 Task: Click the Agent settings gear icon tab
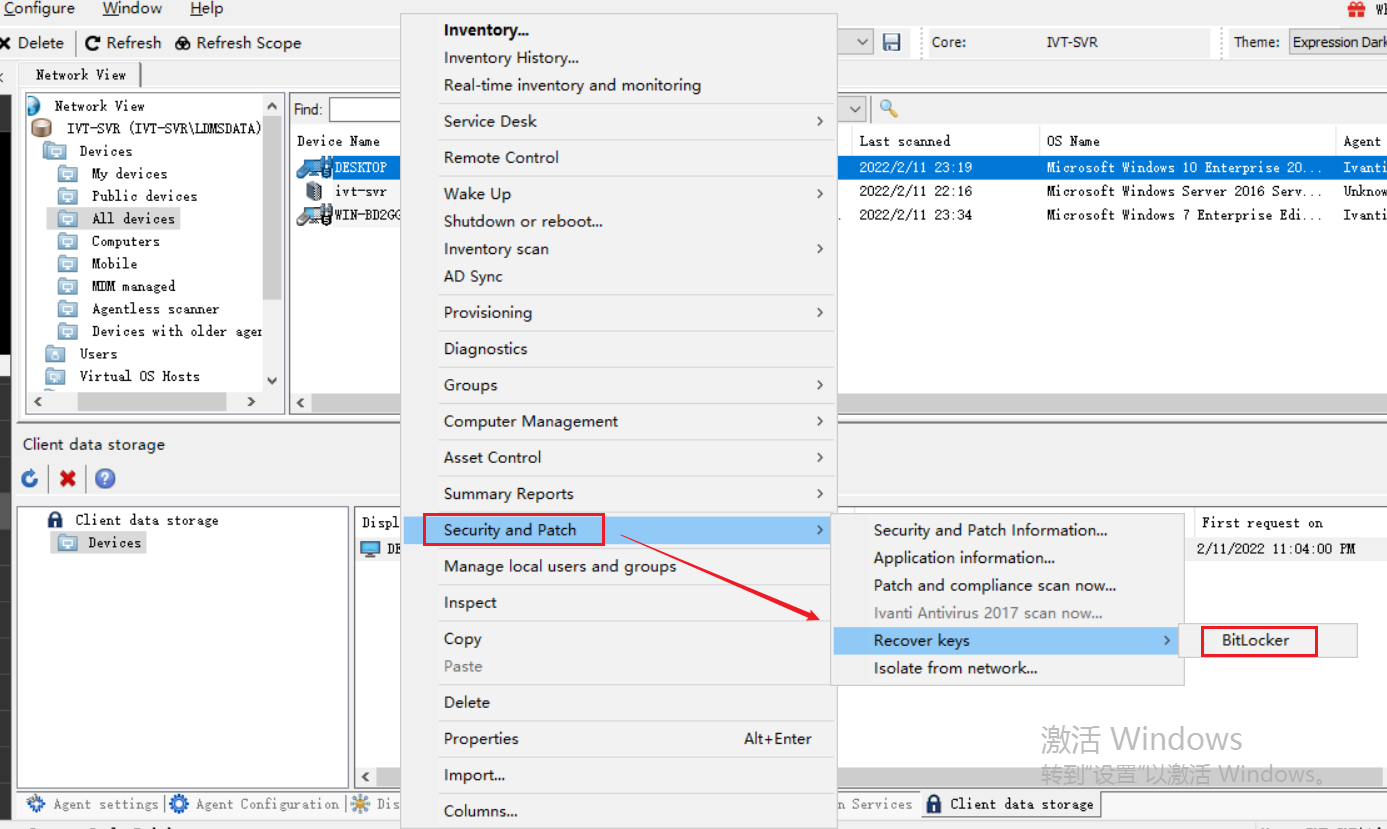(36, 804)
